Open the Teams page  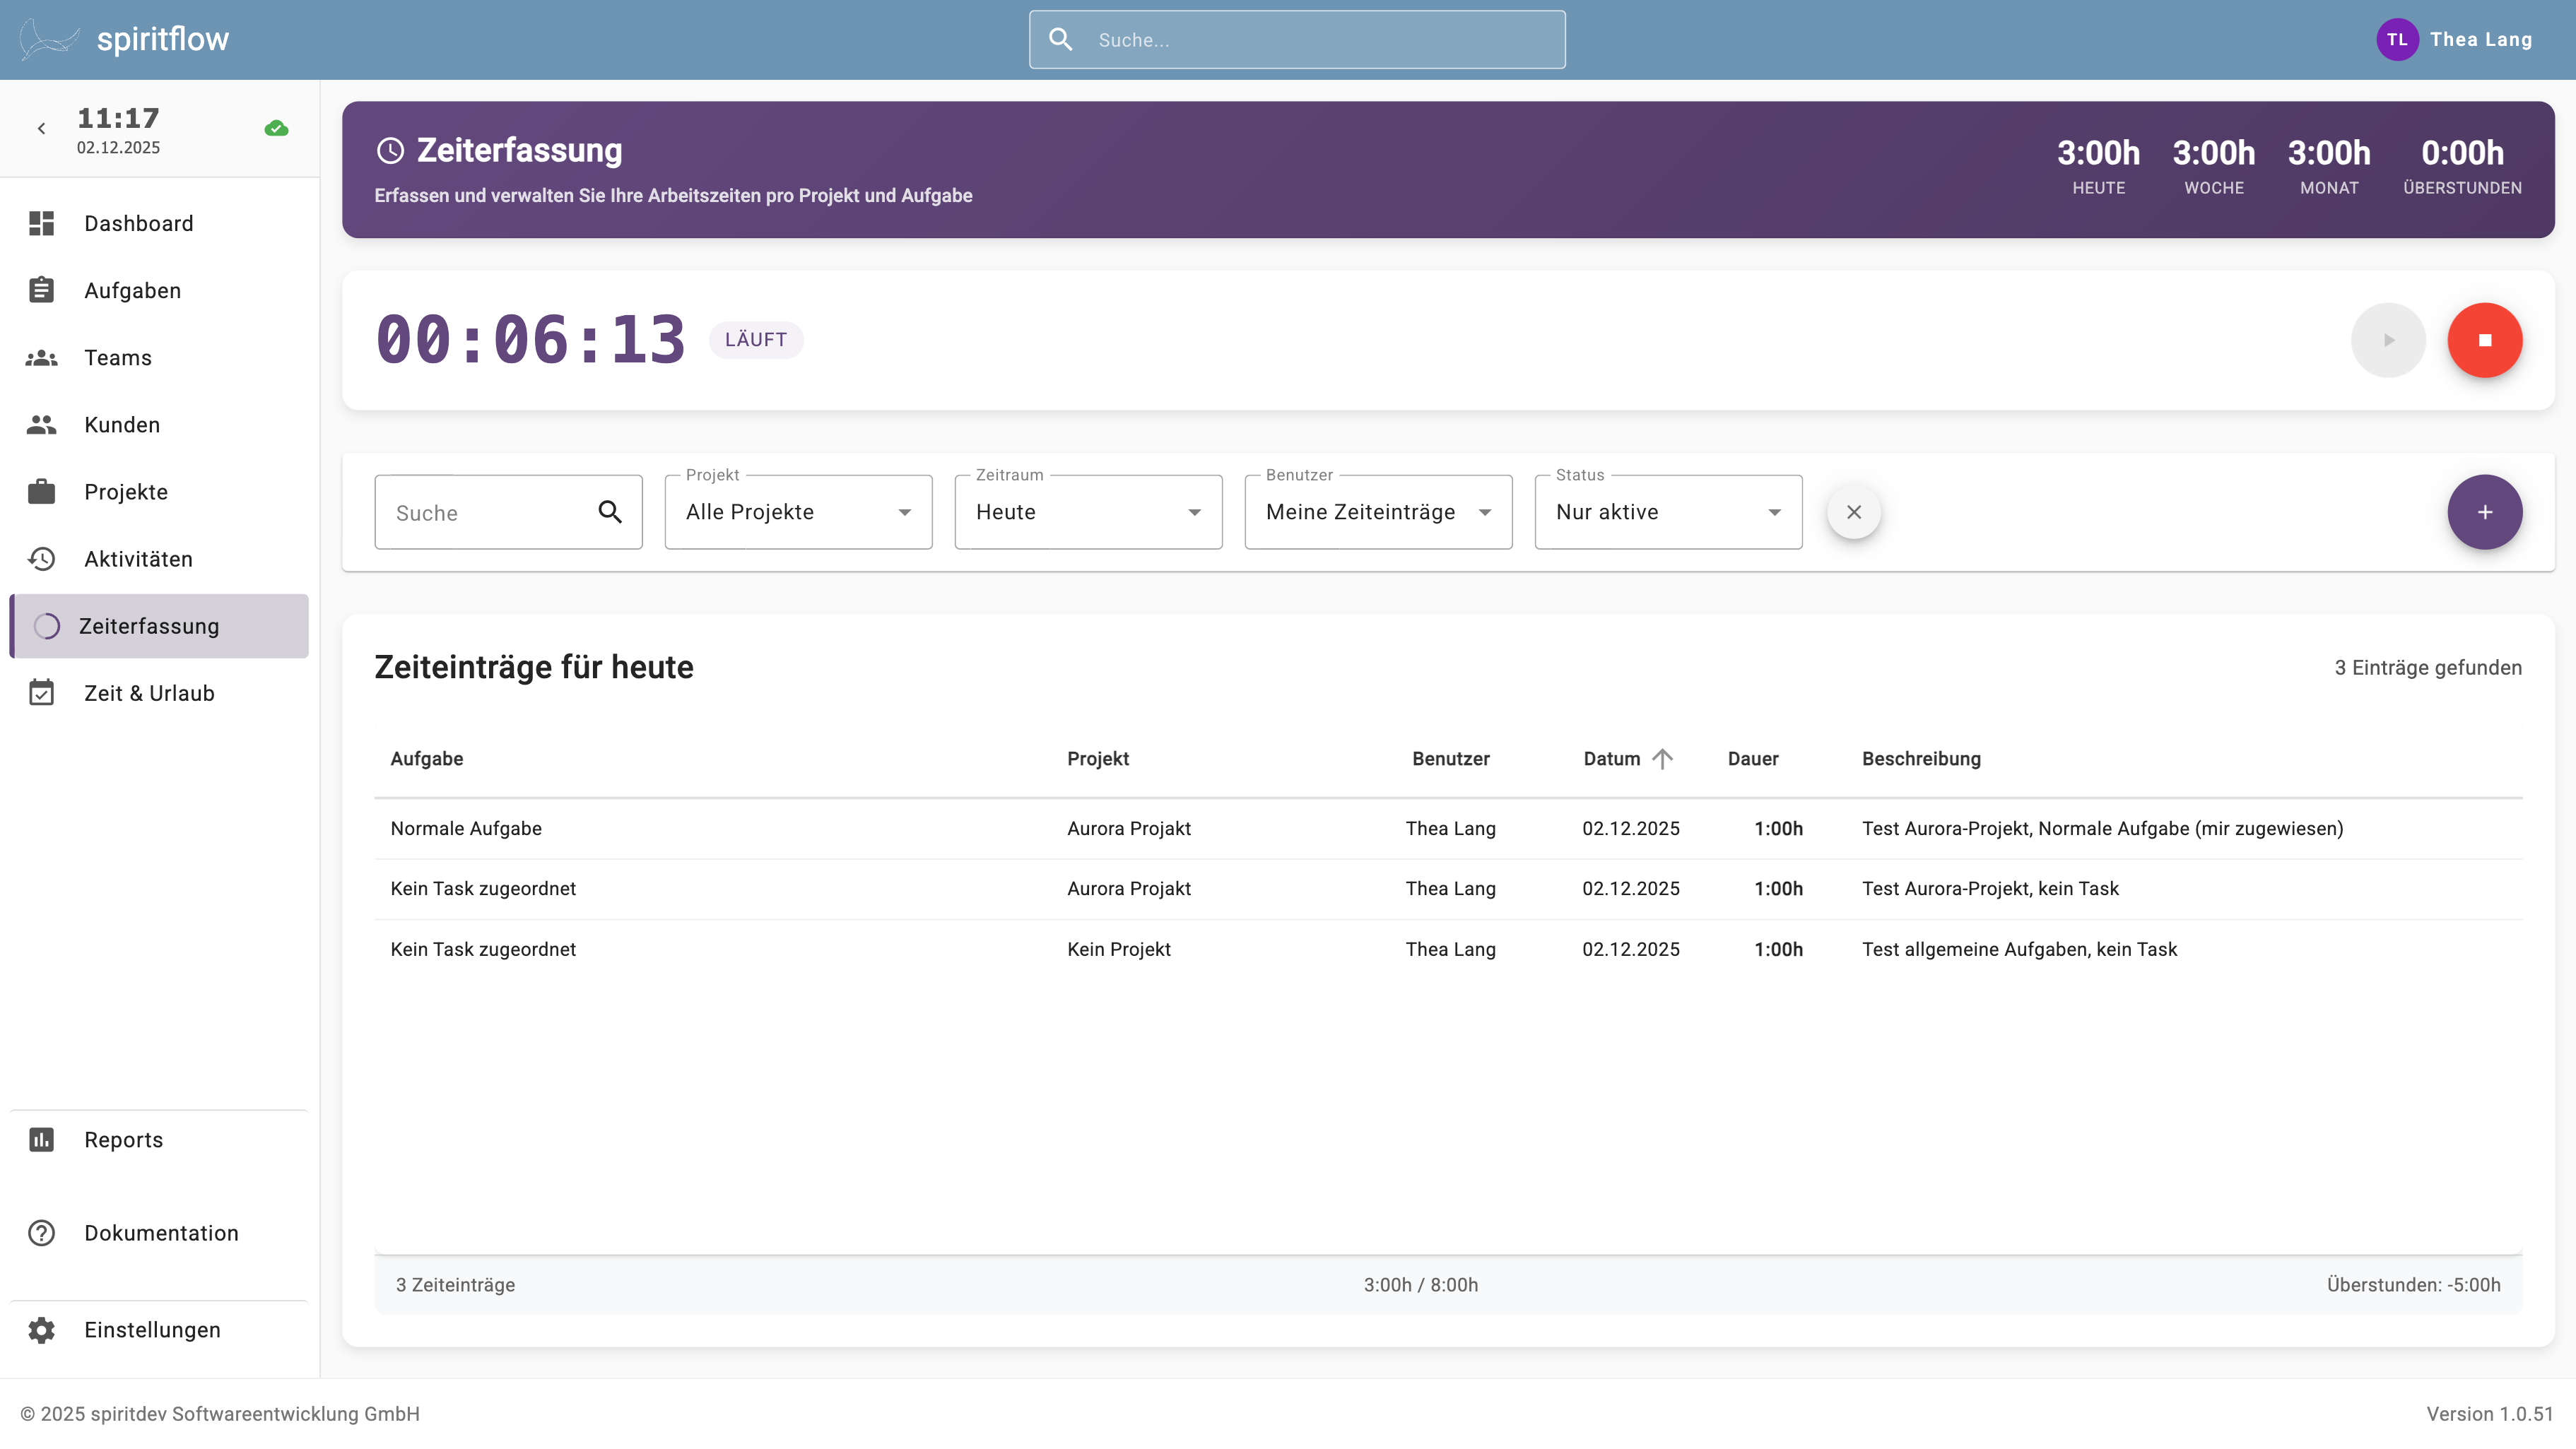159,357
